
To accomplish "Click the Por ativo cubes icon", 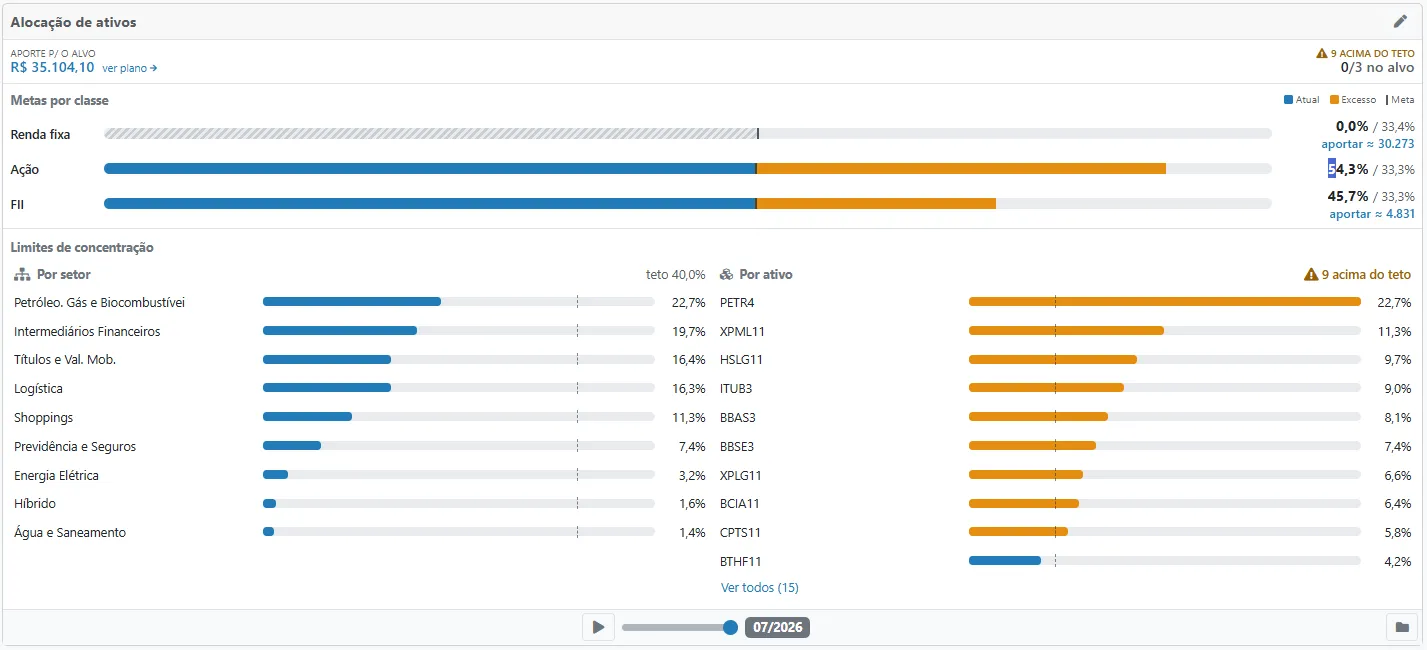I will click(x=727, y=274).
